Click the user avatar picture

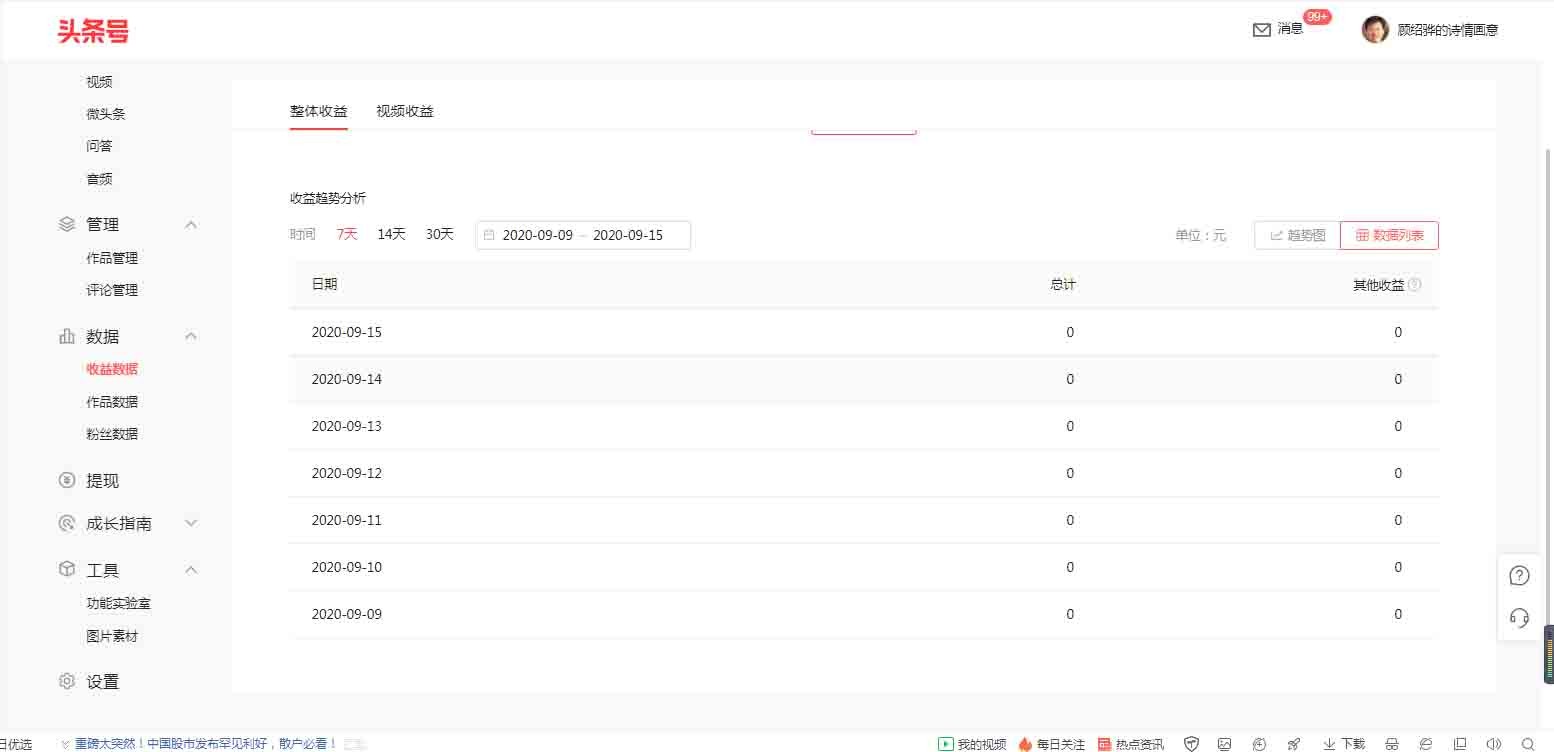(x=1376, y=30)
